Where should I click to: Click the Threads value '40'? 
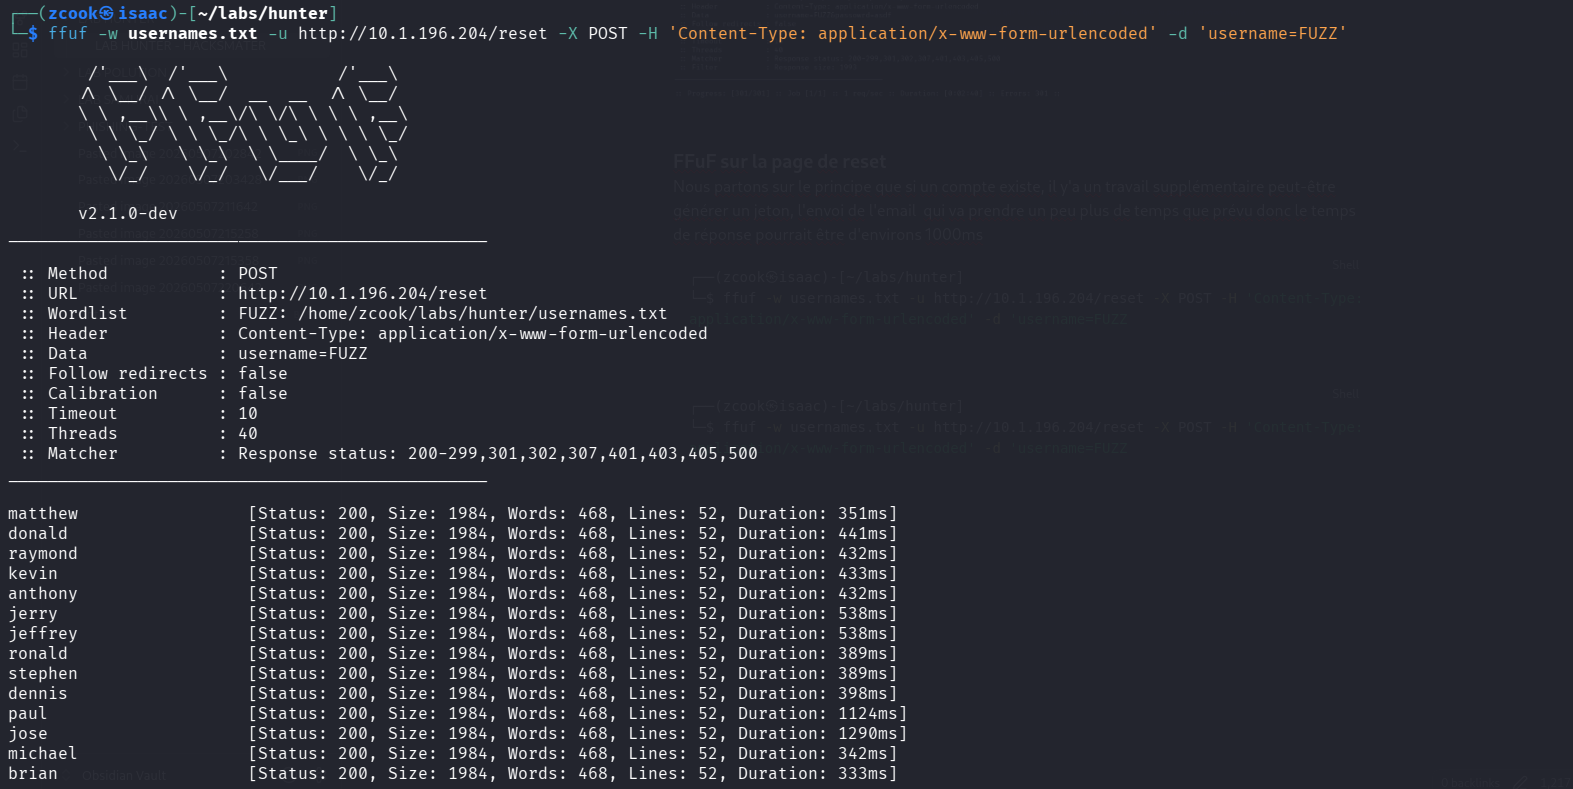coord(248,434)
